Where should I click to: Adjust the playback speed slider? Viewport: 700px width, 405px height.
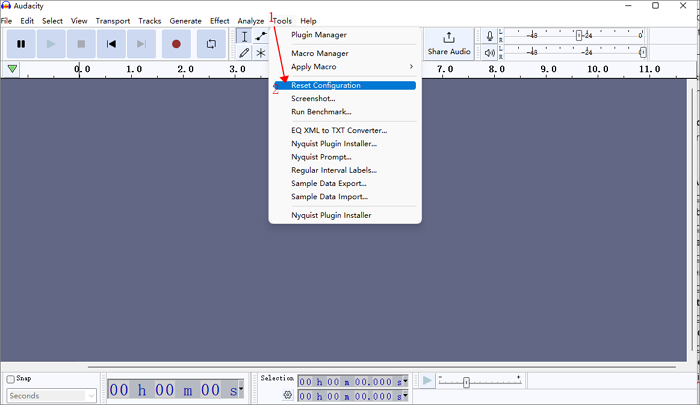click(x=466, y=382)
